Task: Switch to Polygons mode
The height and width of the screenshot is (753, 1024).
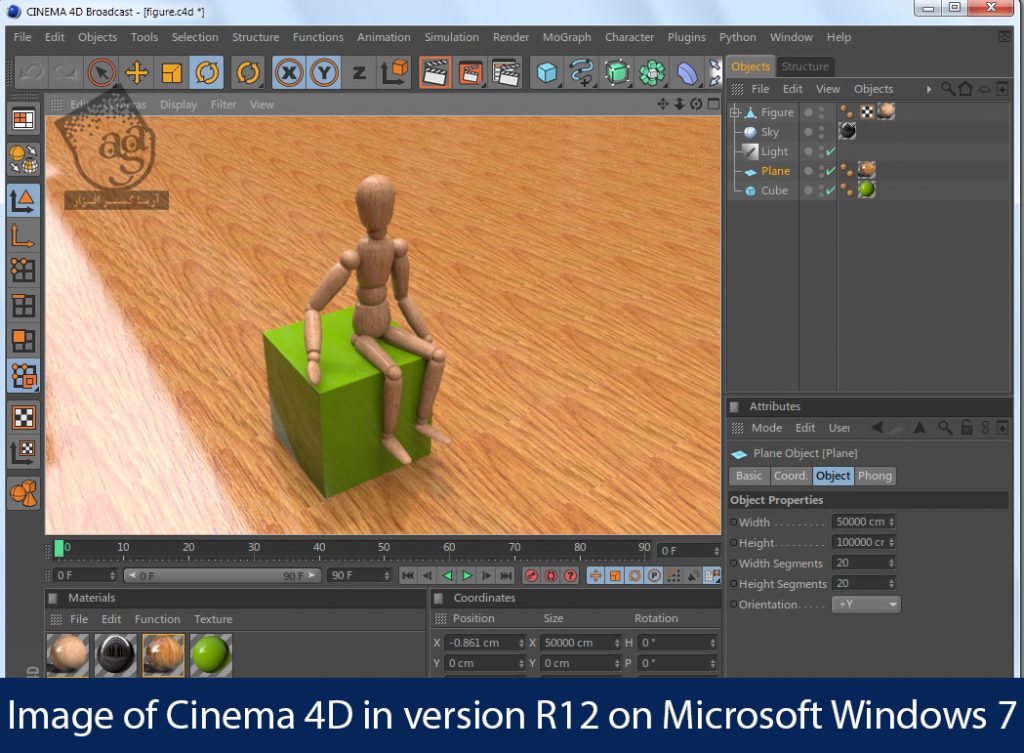Action: pos(24,340)
